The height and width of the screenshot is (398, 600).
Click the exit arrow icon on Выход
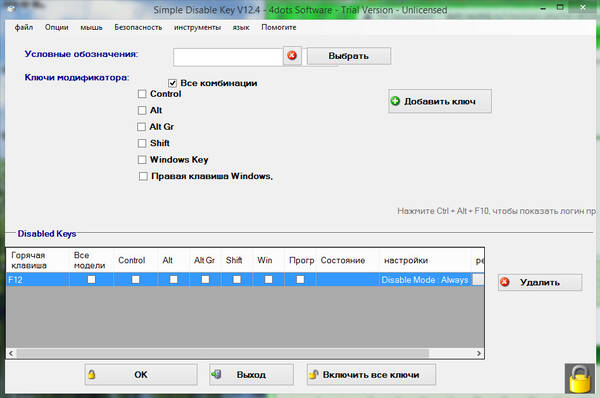216,374
